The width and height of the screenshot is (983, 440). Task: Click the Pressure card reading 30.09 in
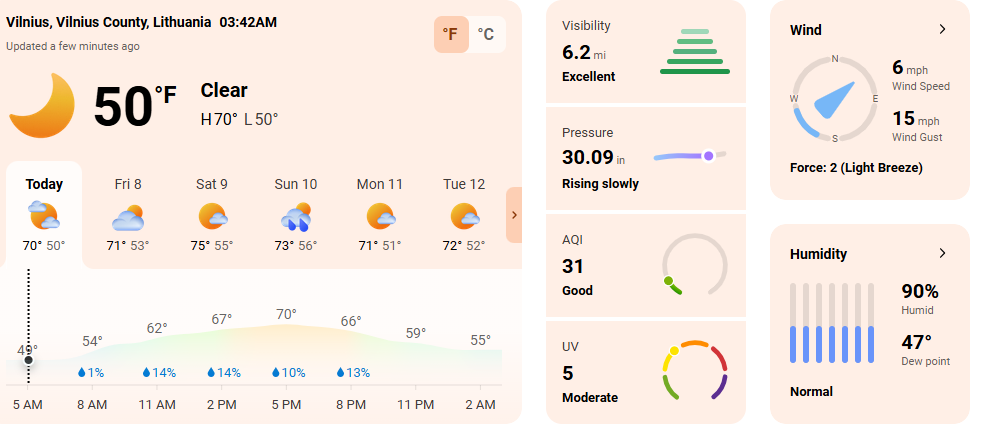click(646, 158)
